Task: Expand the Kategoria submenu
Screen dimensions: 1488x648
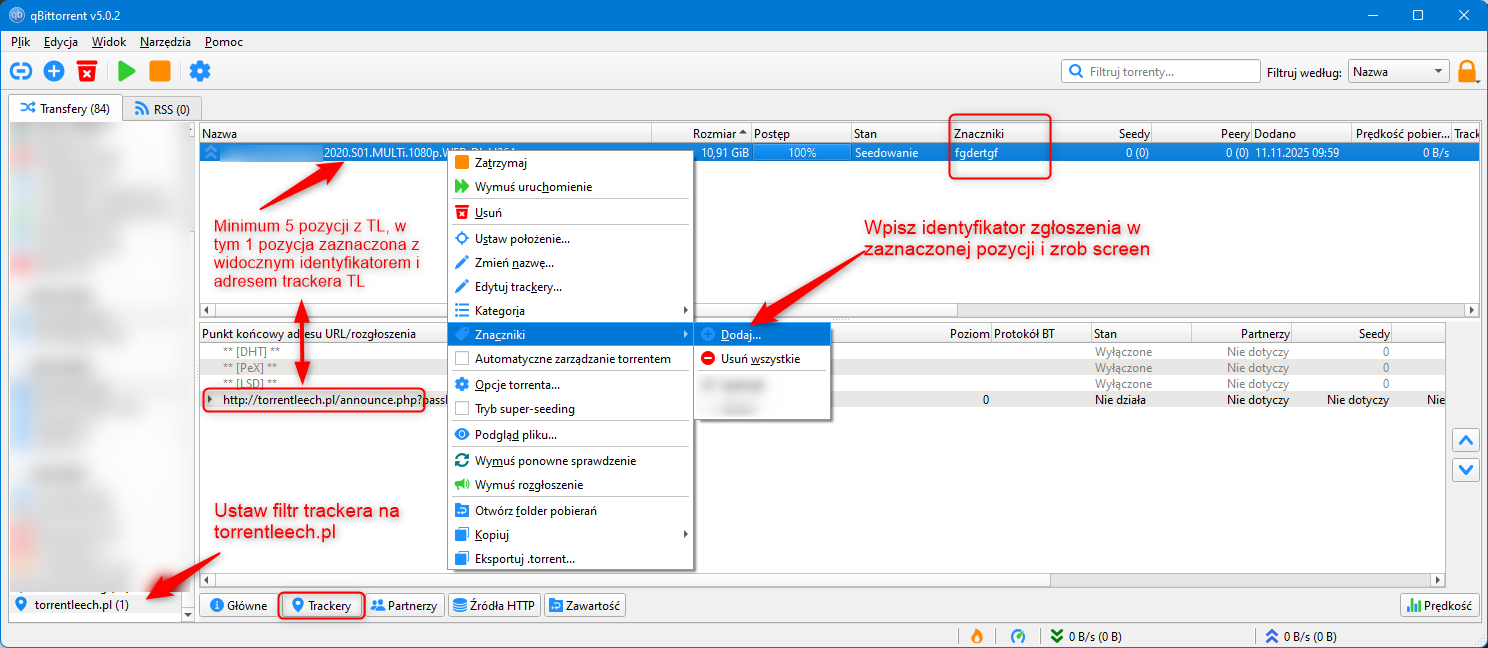Action: [x=570, y=310]
